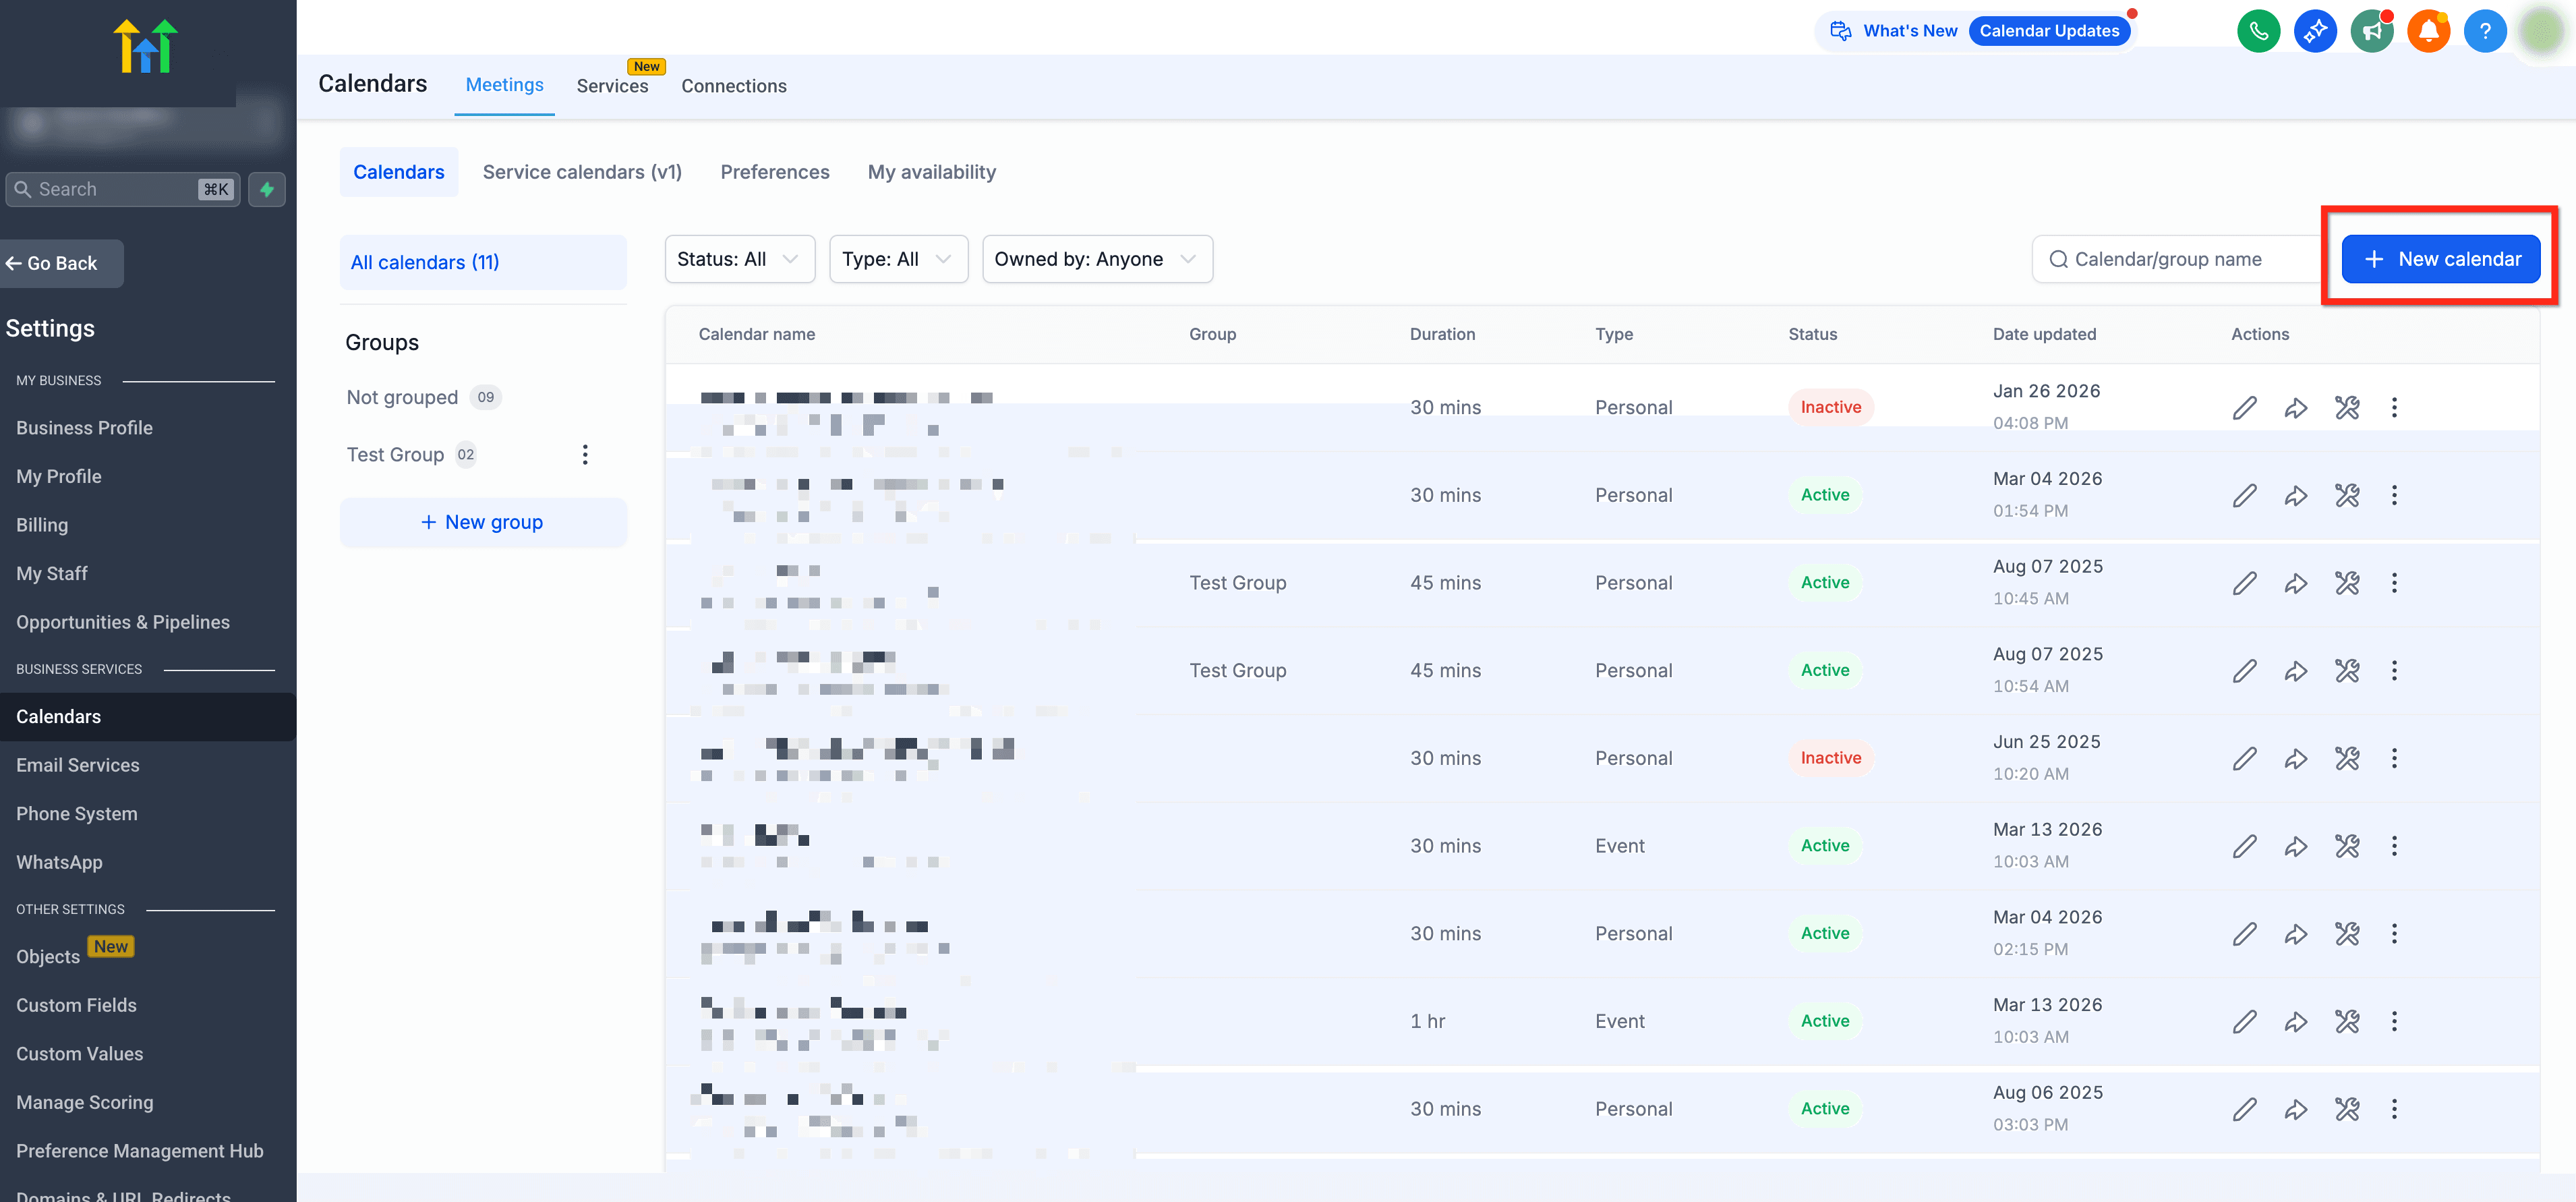The height and width of the screenshot is (1202, 2576).
Task: Open the blue AI sparkle assistant icon
Action: point(2315,30)
